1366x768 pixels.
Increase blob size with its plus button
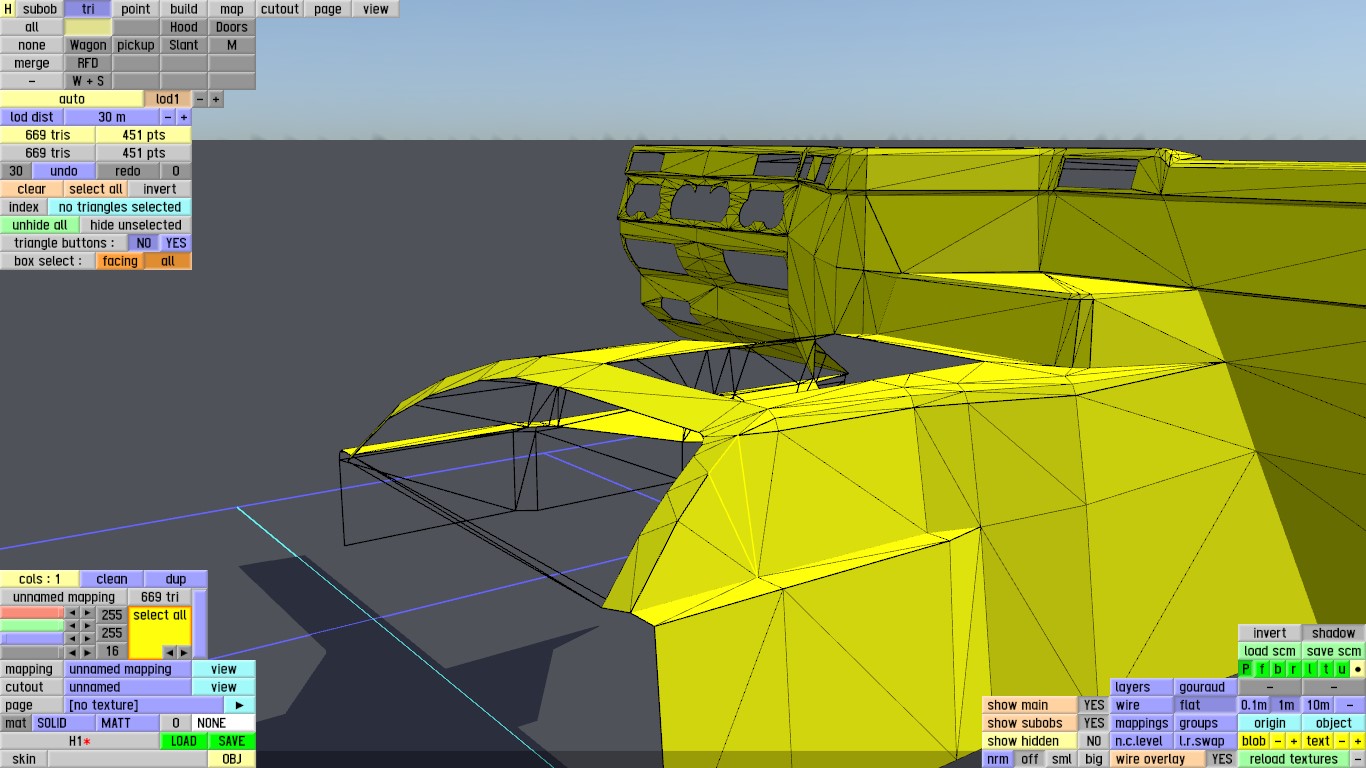pos(1294,741)
